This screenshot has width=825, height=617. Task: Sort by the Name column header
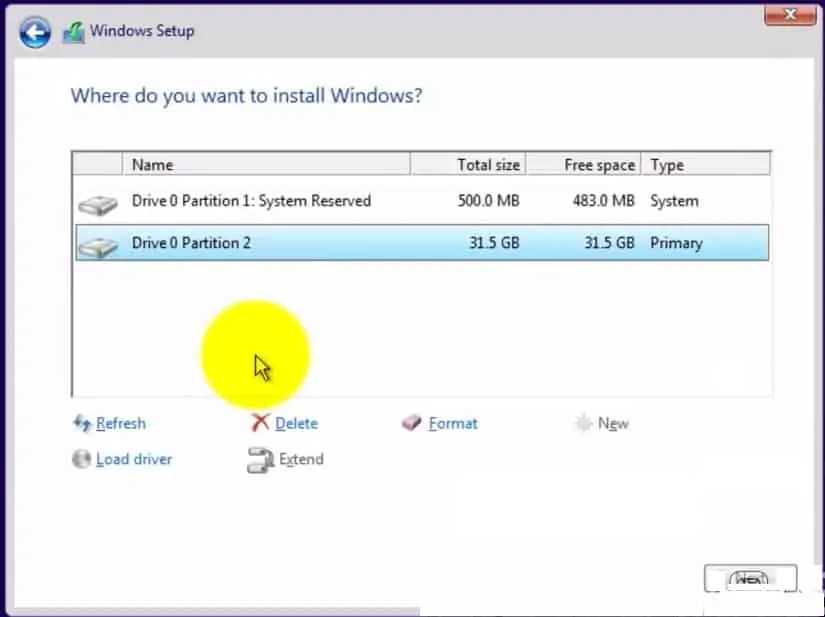pos(266,165)
